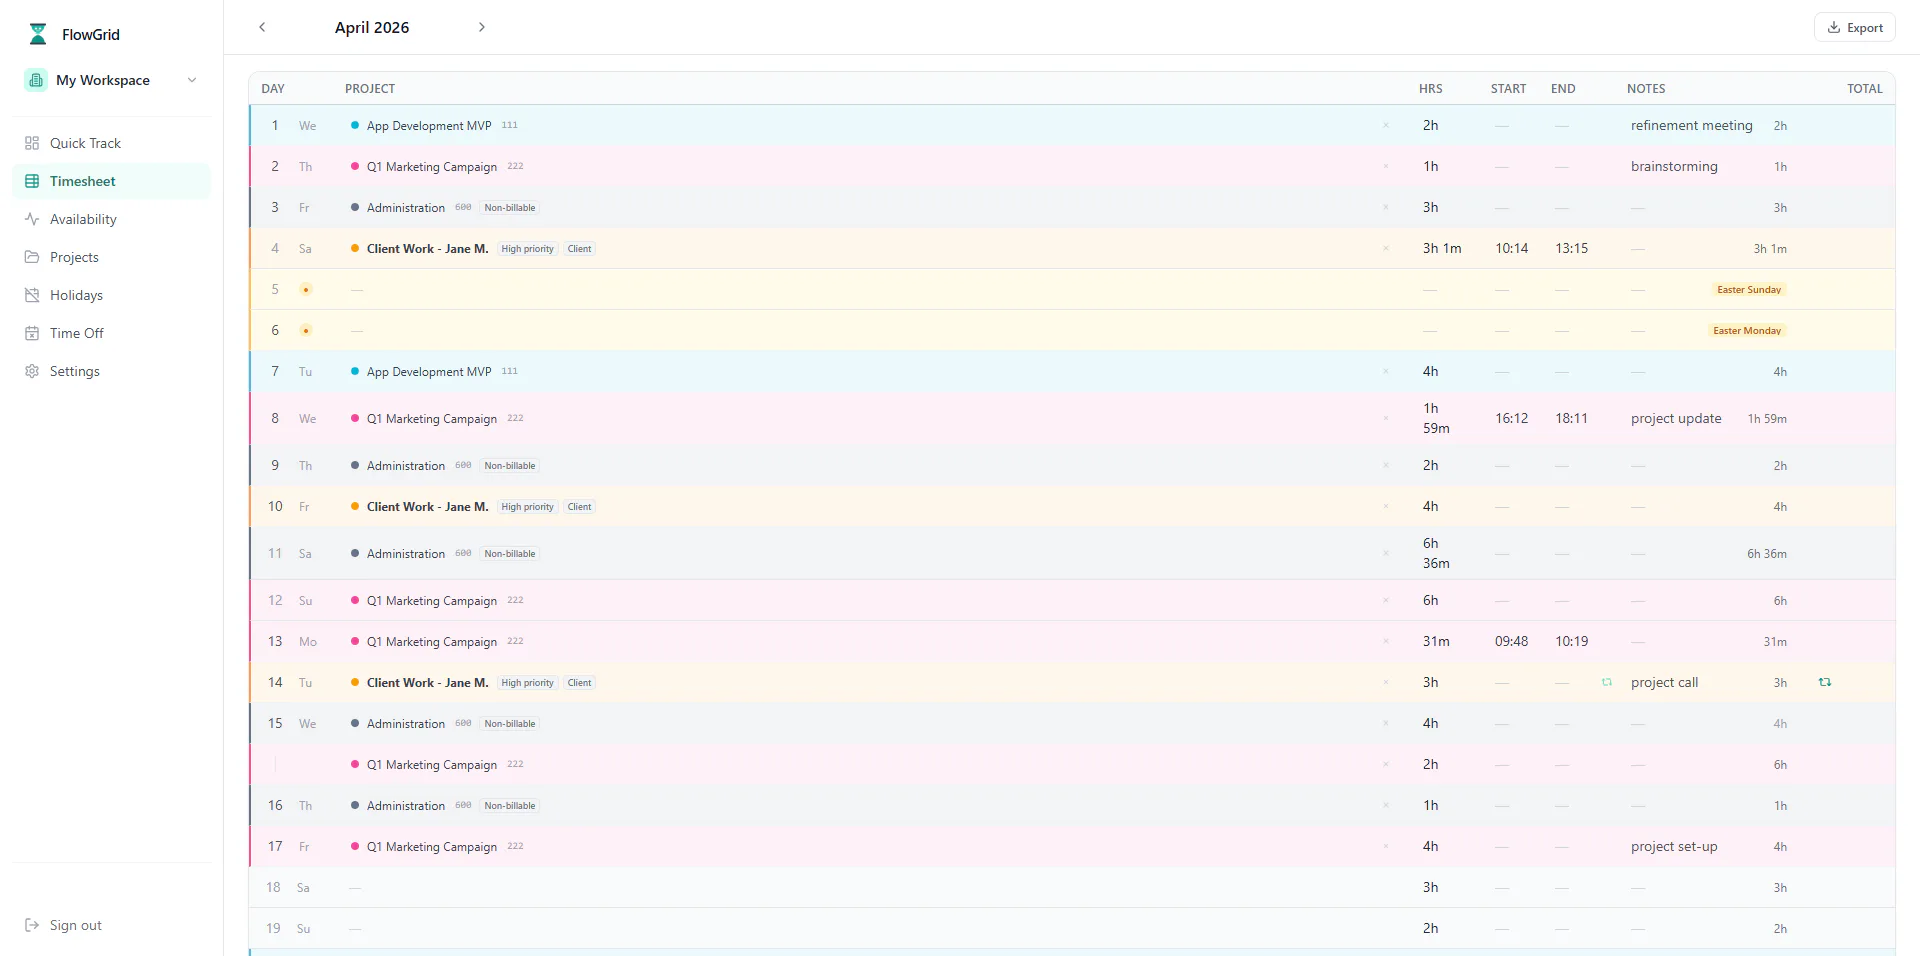Image resolution: width=1920 pixels, height=956 pixels.
Task: Click the Easter Sunday badge
Action: (x=1749, y=289)
